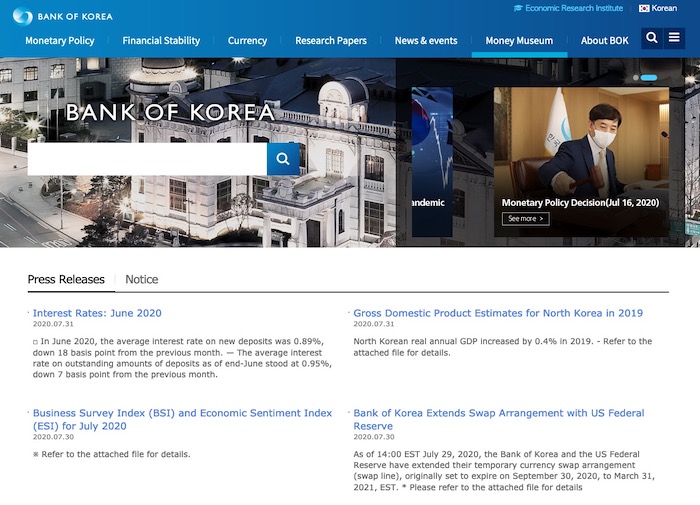Open Currency menu
Screen dimensions: 700x505
pyautogui.click(x=247, y=41)
